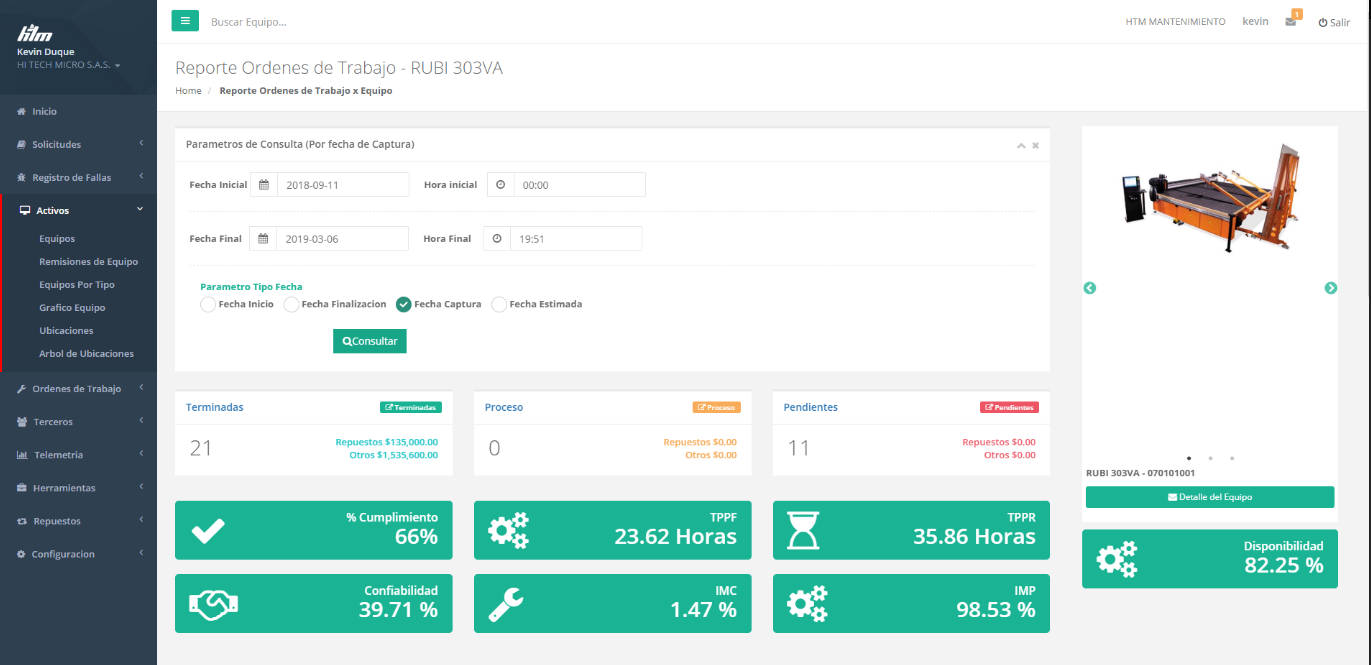The width and height of the screenshot is (1371, 665).
Task: Click the wrench icon on IMC card
Action: [505, 604]
